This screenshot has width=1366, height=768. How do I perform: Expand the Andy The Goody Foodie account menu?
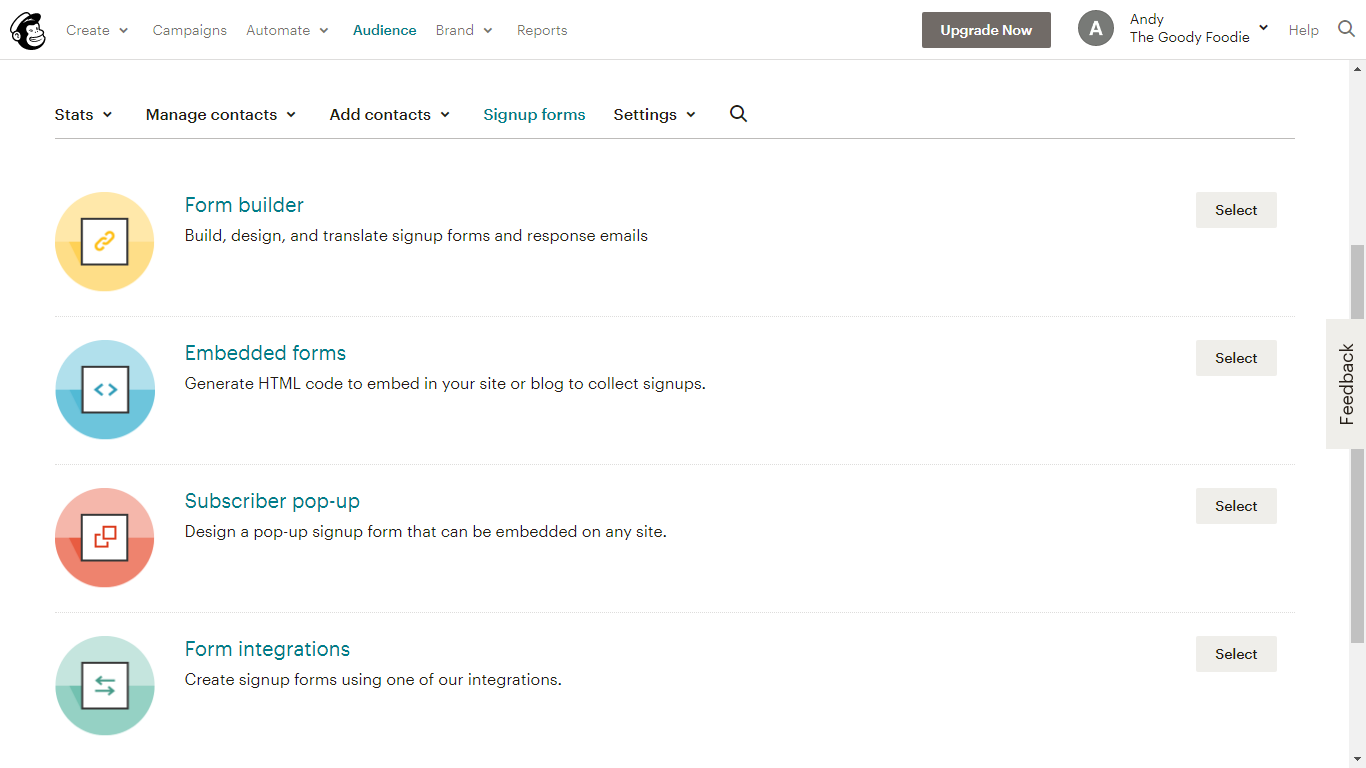[x=1199, y=28]
